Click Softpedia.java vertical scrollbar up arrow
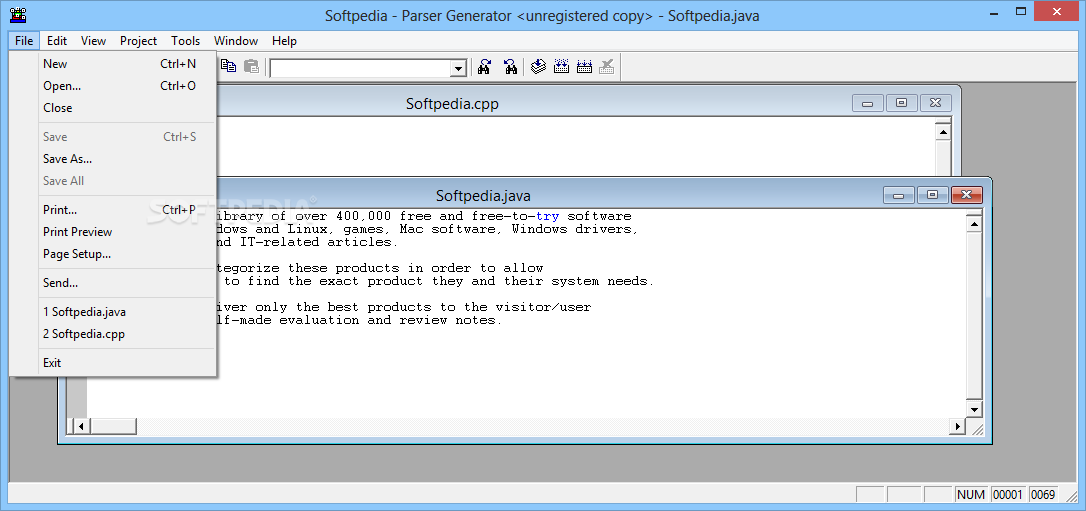The image size is (1086, 511). pos(974,224)
